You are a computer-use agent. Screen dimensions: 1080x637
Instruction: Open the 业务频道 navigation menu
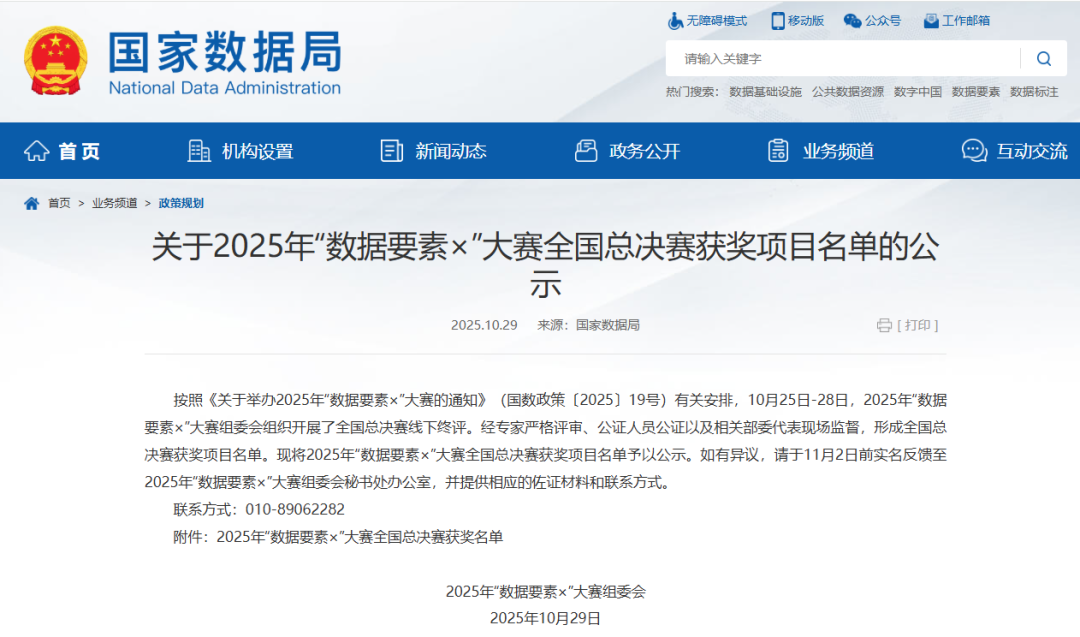tap(821, 151)
